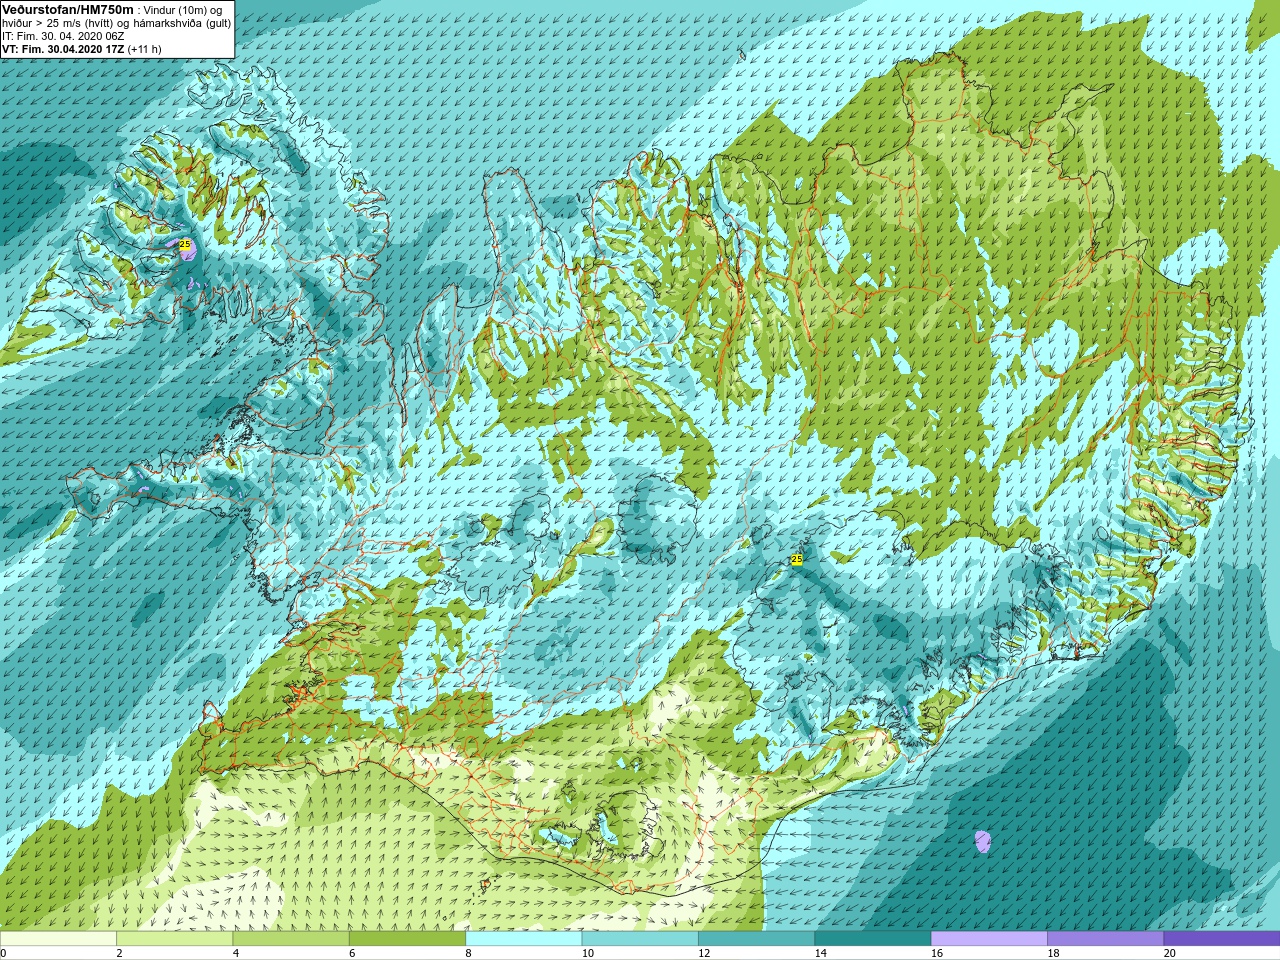
Task: Click the 'VT: Fim. 30.04.2020 17Z (+11 h)' line
Action: (82, 49)
